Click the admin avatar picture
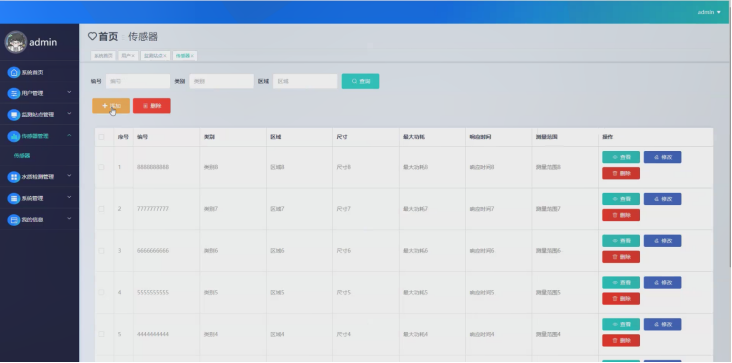Screen dimensions: 732x363 16,42
